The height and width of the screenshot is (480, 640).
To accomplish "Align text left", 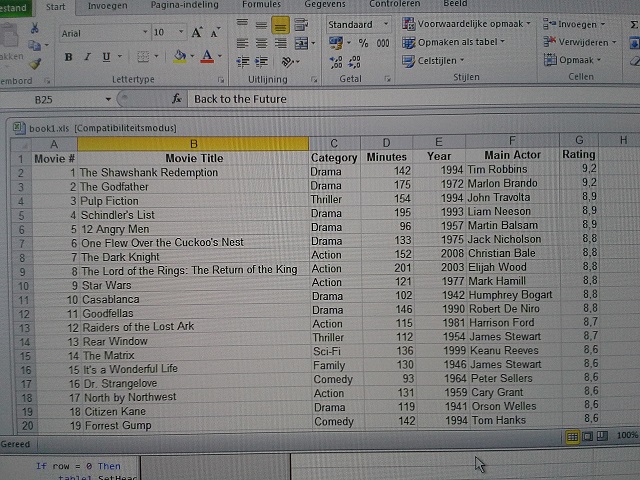I will point(242,43).
